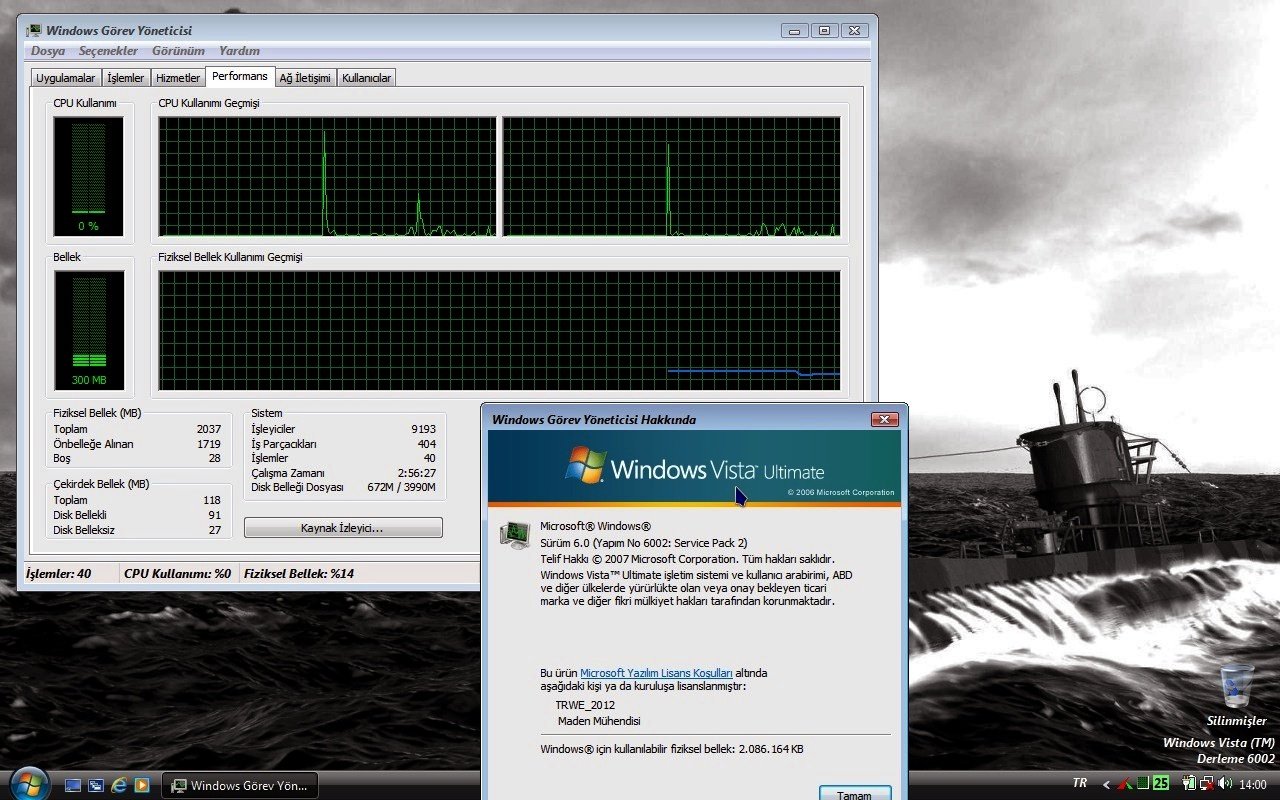Click the volume speaker tray icon
Screen dimensions: 1280x800
point(1225,783)
